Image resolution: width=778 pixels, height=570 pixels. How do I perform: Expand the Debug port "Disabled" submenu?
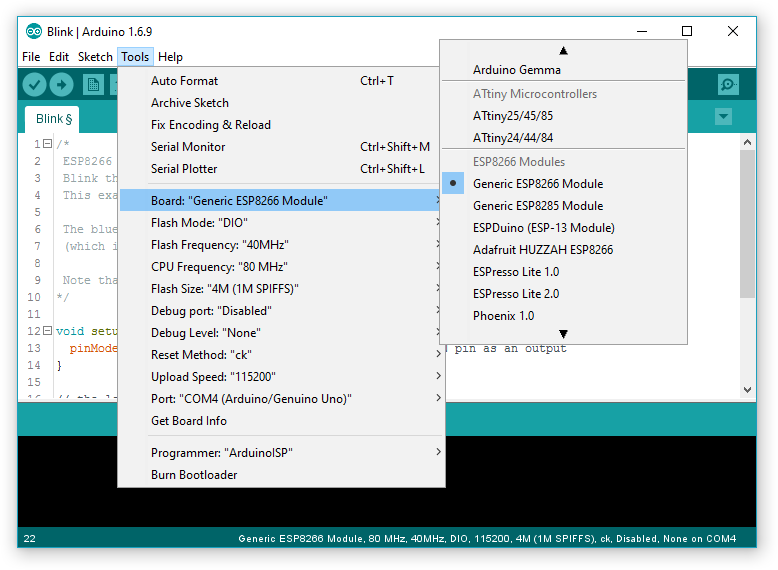pyautogui.click(x=281, y=311)
